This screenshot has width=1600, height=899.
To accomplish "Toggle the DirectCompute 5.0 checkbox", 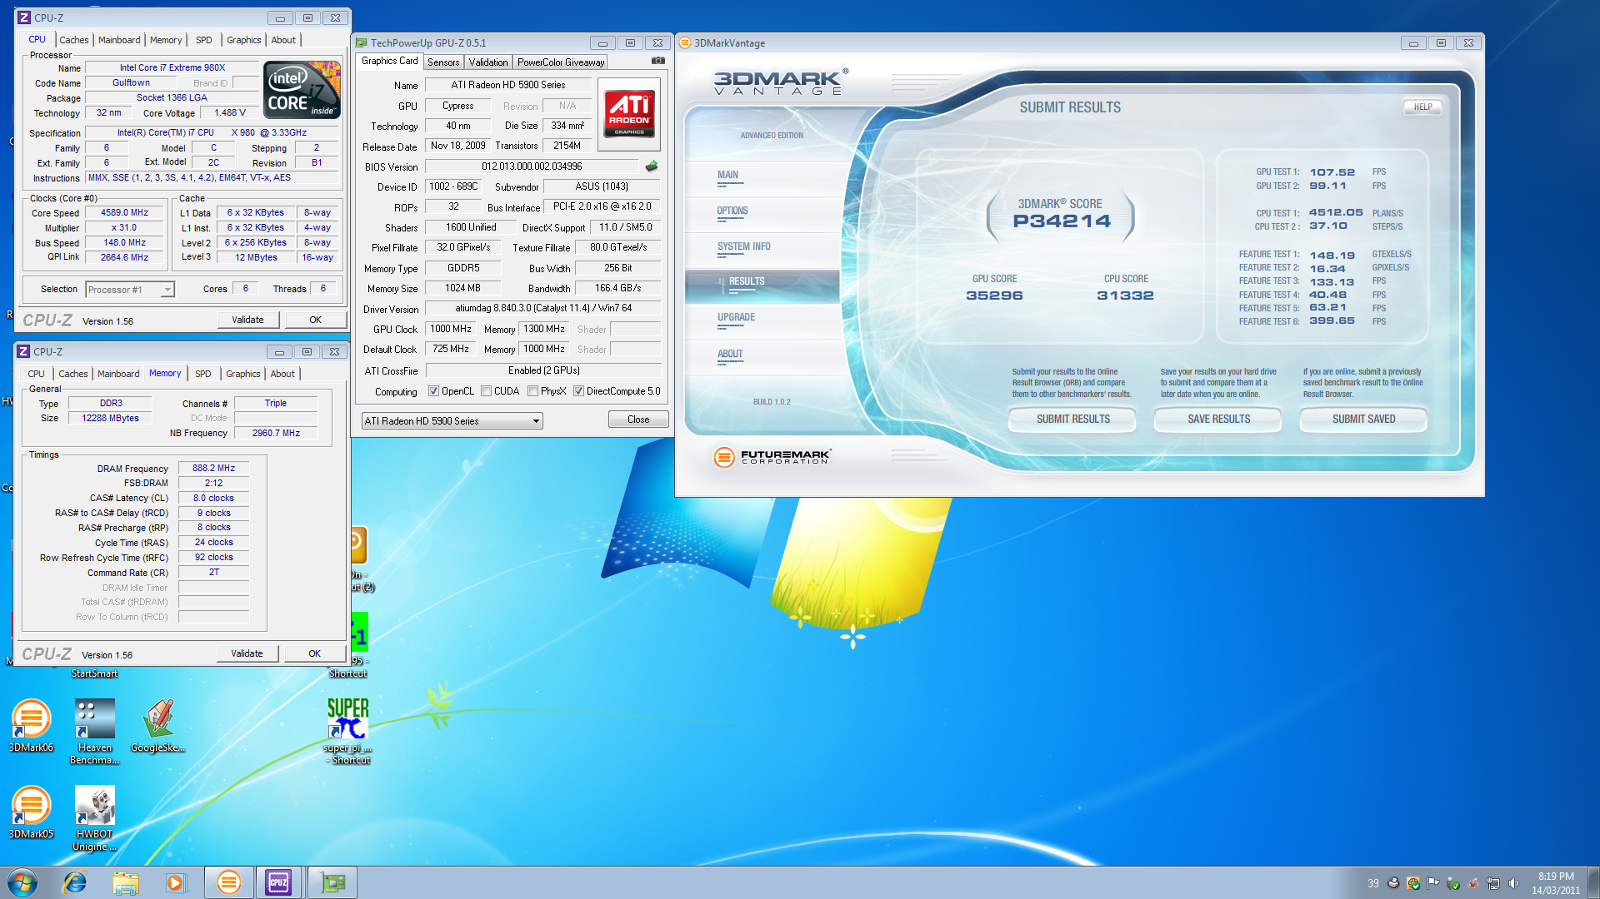I will point(578,391).
